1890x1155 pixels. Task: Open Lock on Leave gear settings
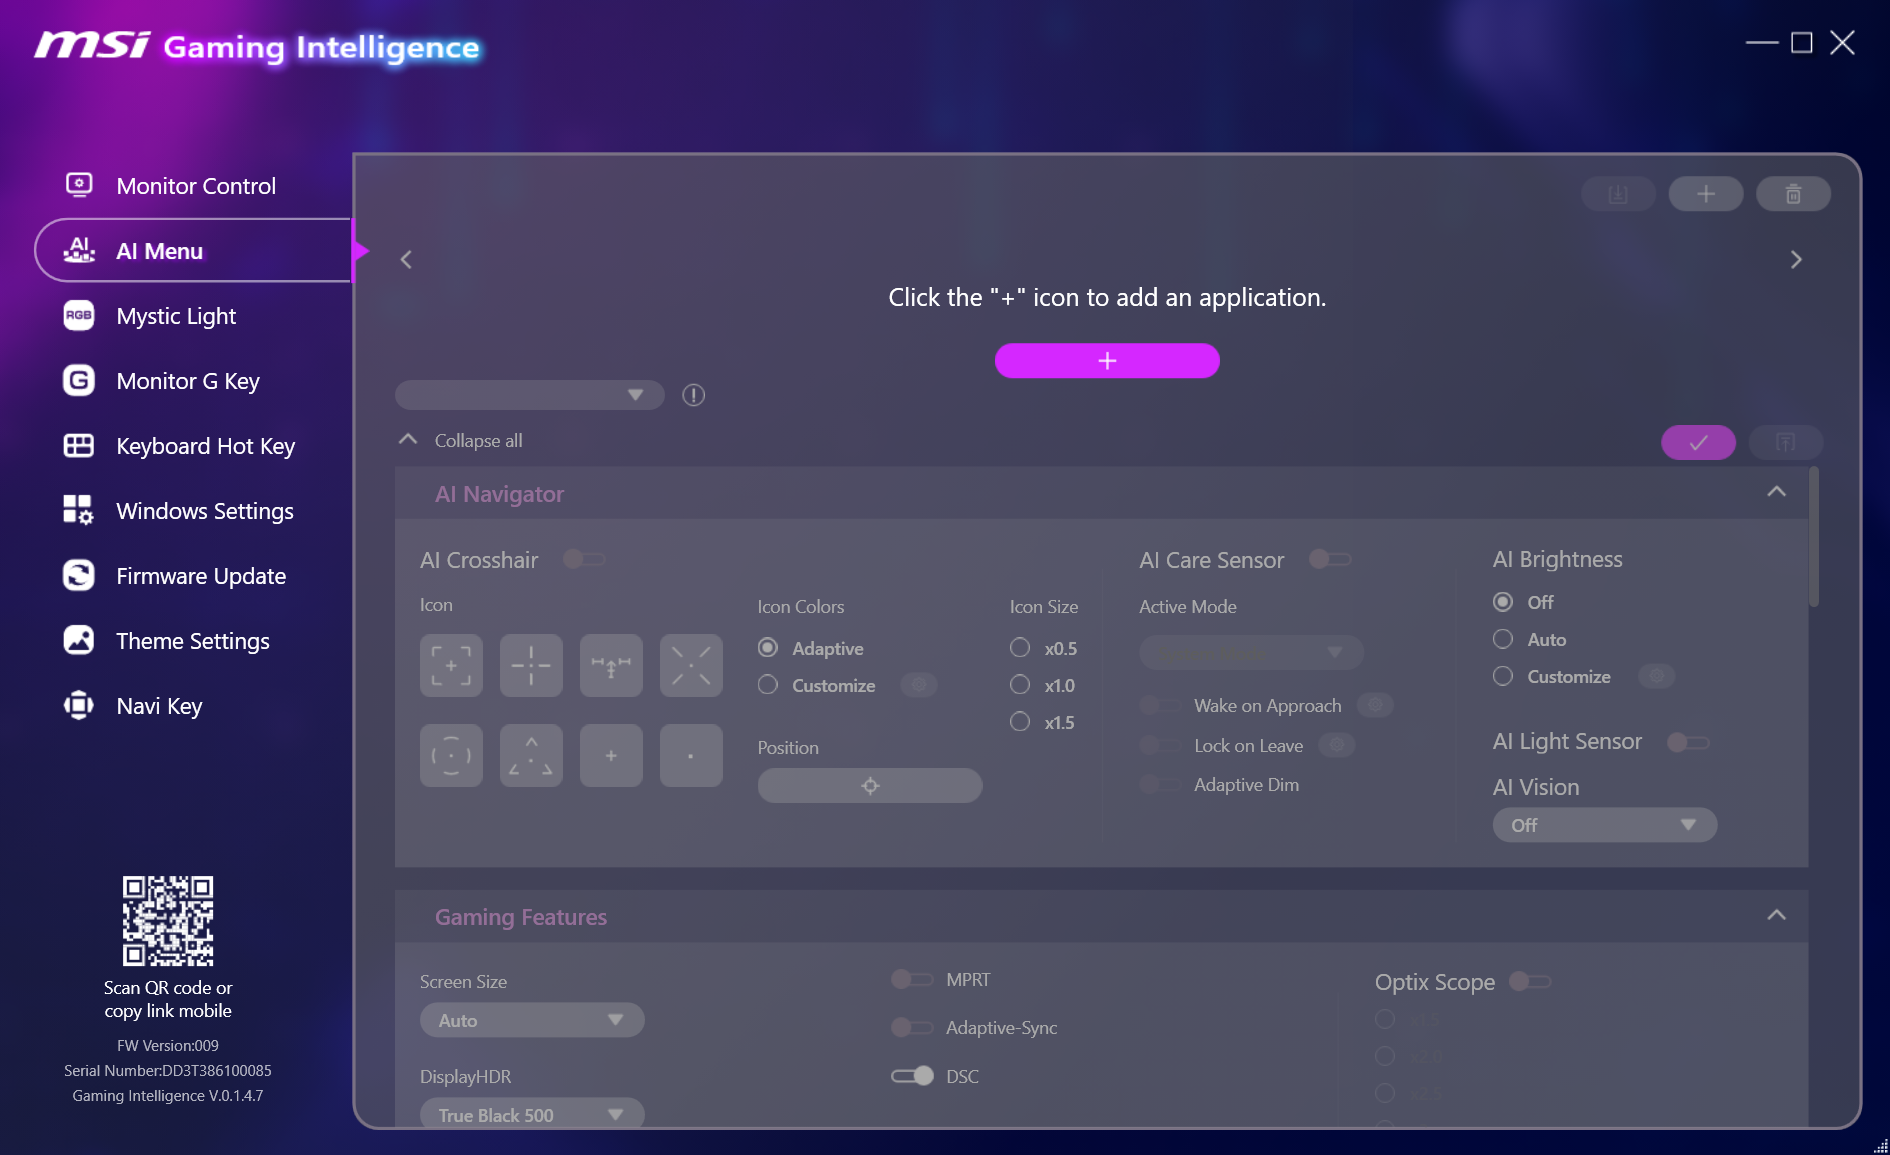point(1337,745)
